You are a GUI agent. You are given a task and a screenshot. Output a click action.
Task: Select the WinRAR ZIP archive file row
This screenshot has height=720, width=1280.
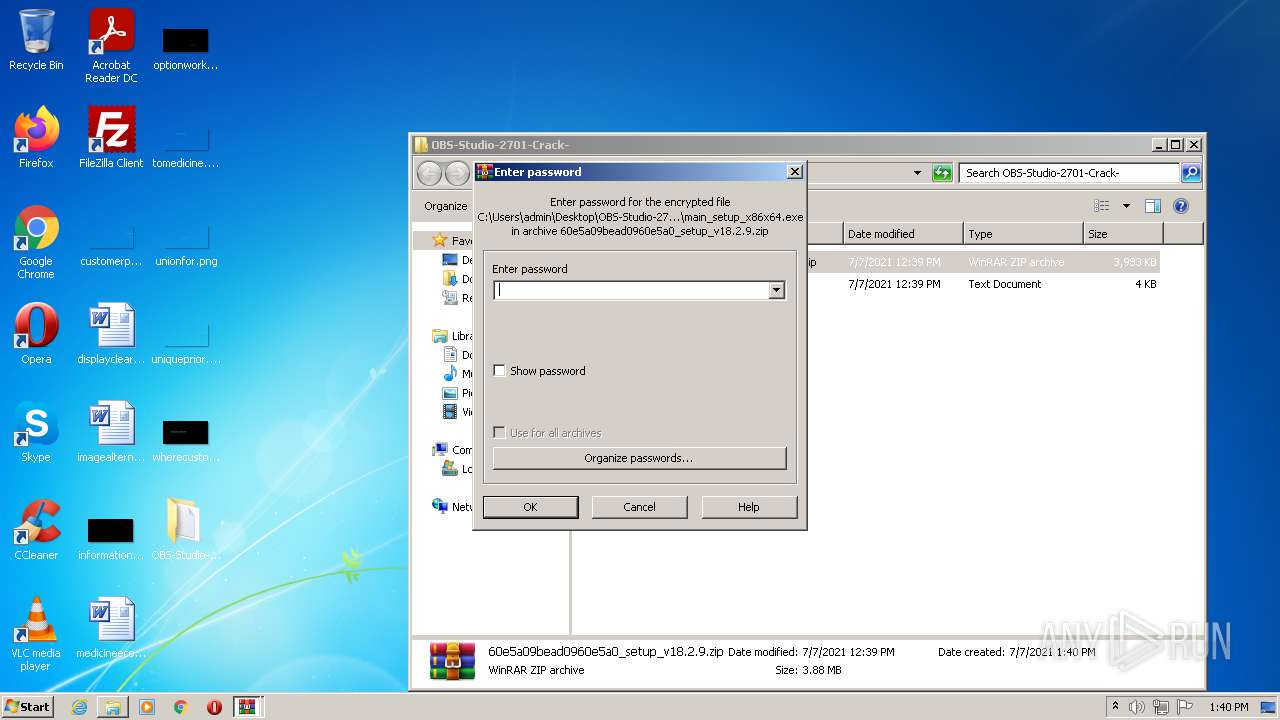983,262
